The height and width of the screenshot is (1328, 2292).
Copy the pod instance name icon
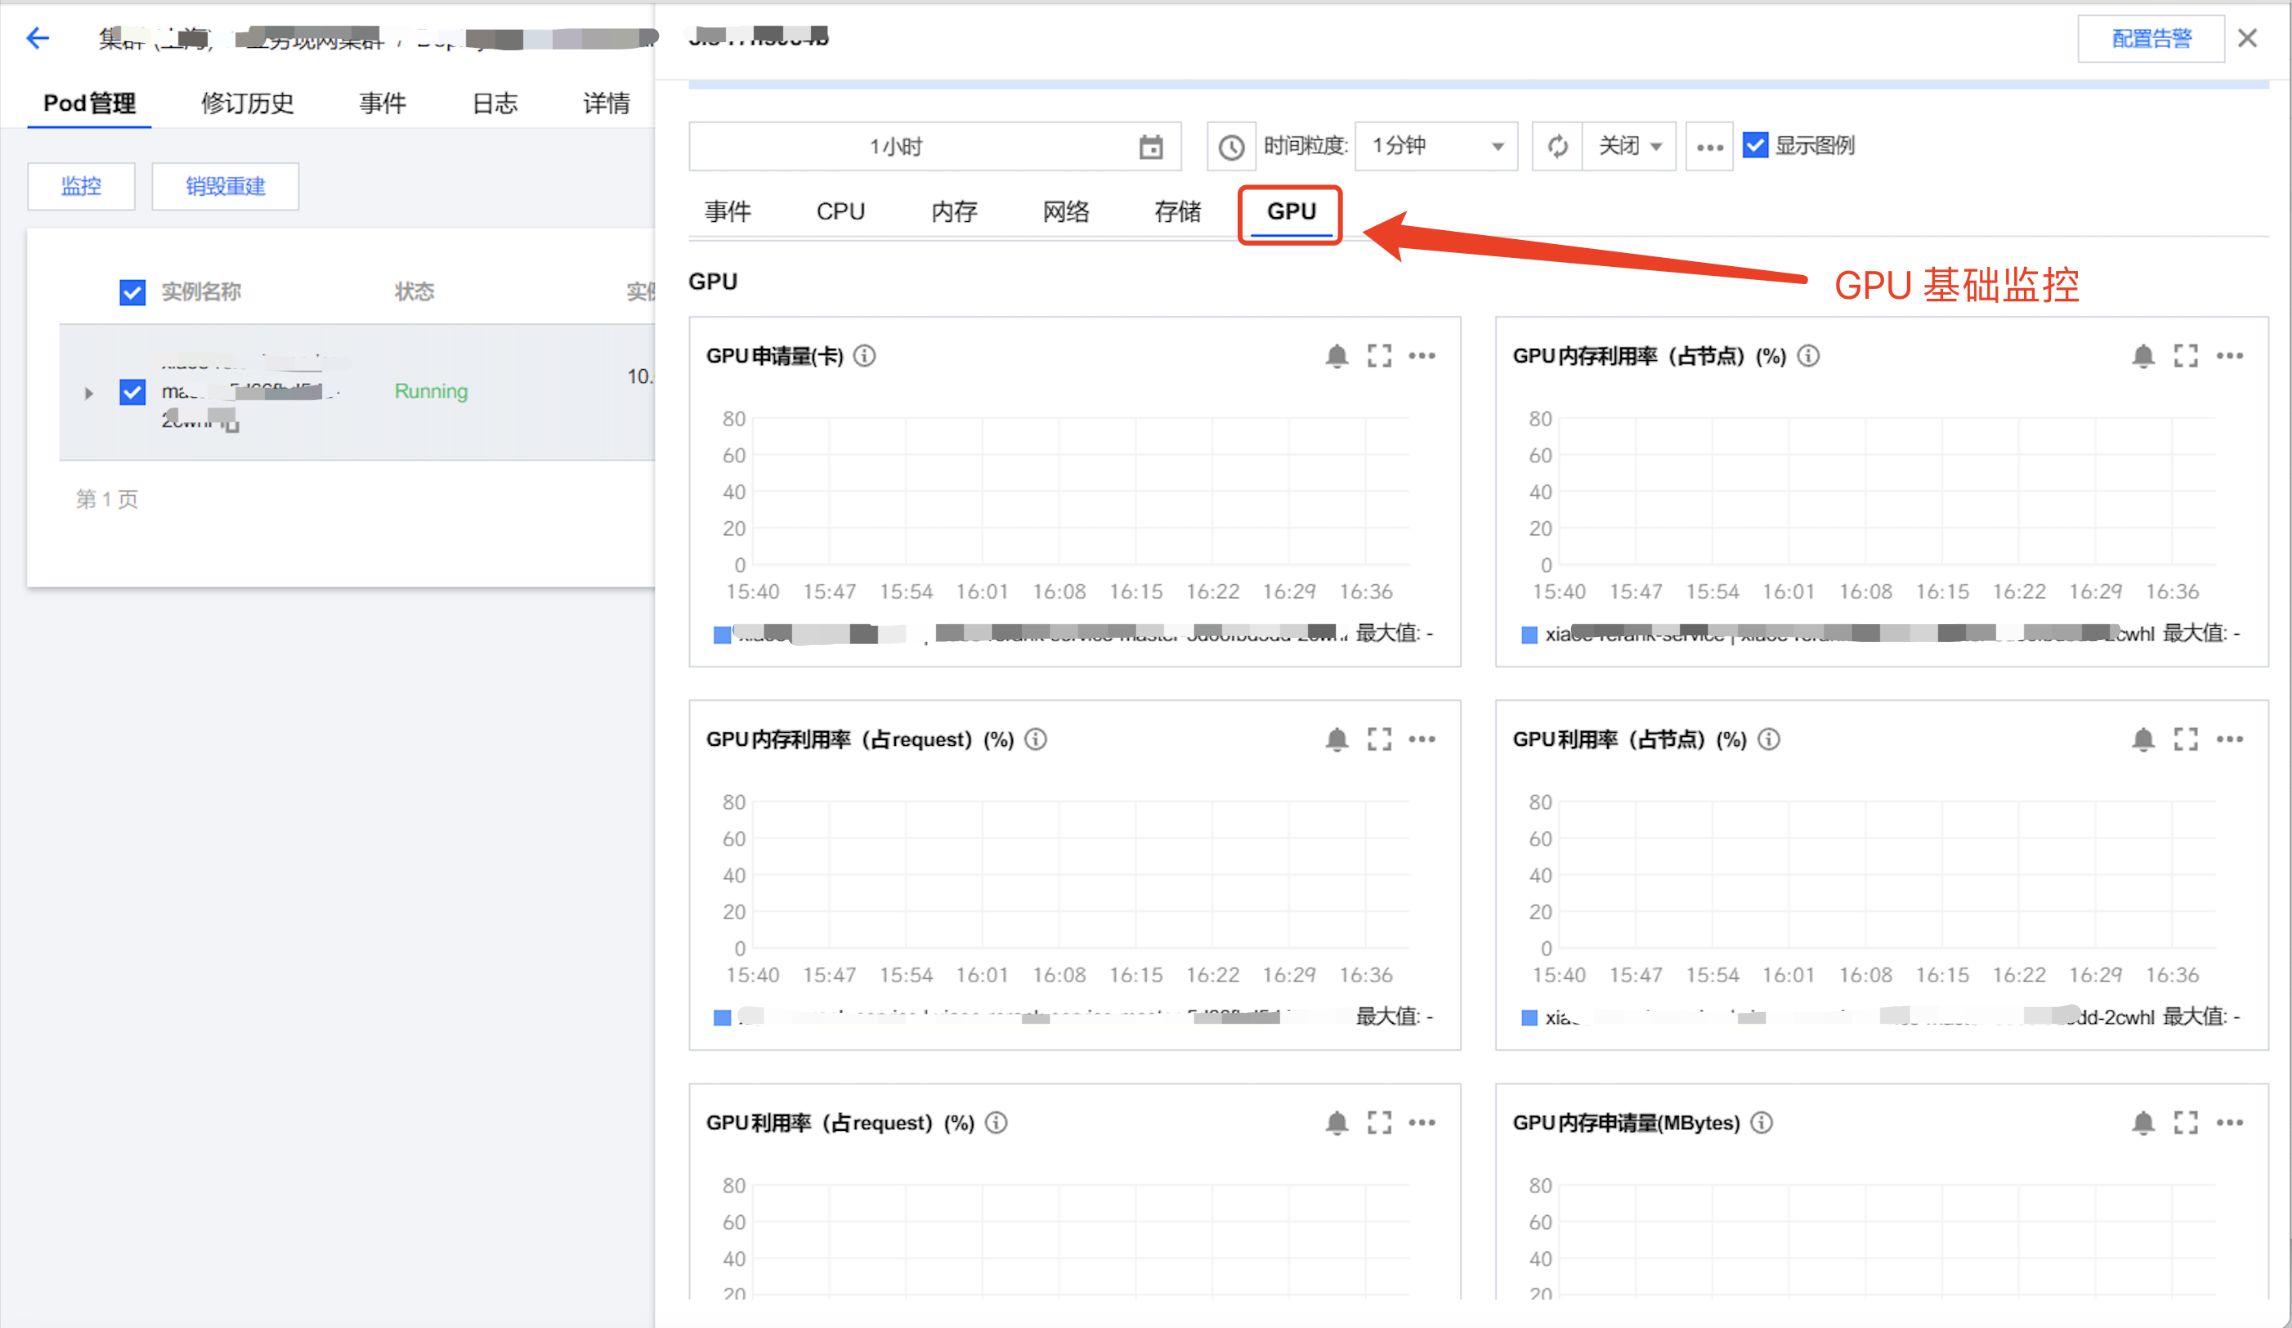(x=232, y=425)
